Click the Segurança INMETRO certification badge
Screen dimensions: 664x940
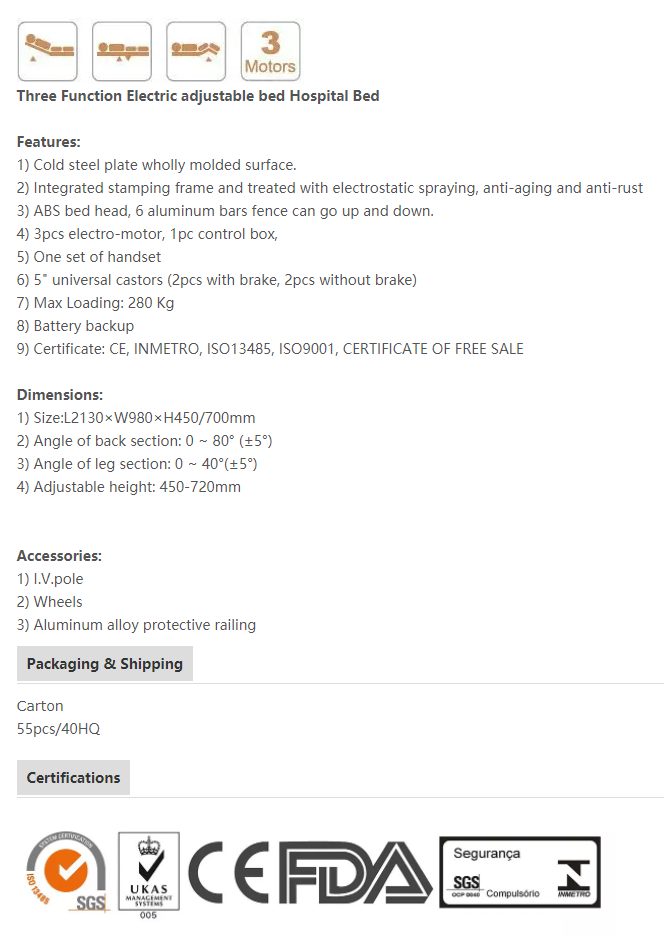[520, 872]
